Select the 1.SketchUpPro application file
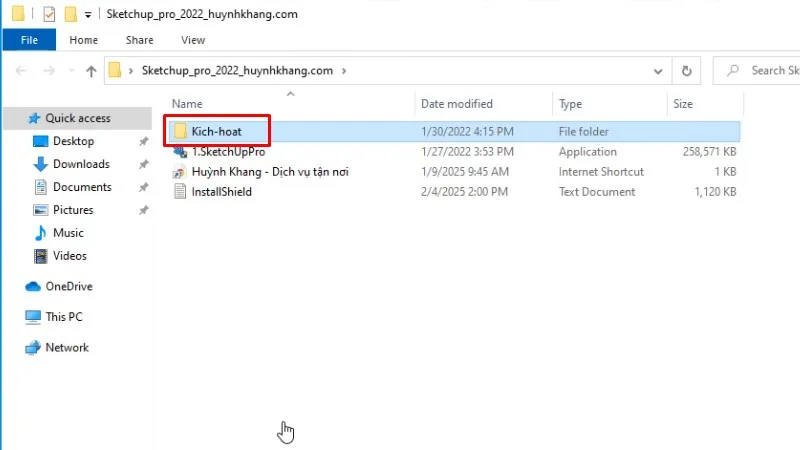This screenshot has width=800, height=450. (x=227, y=152)
